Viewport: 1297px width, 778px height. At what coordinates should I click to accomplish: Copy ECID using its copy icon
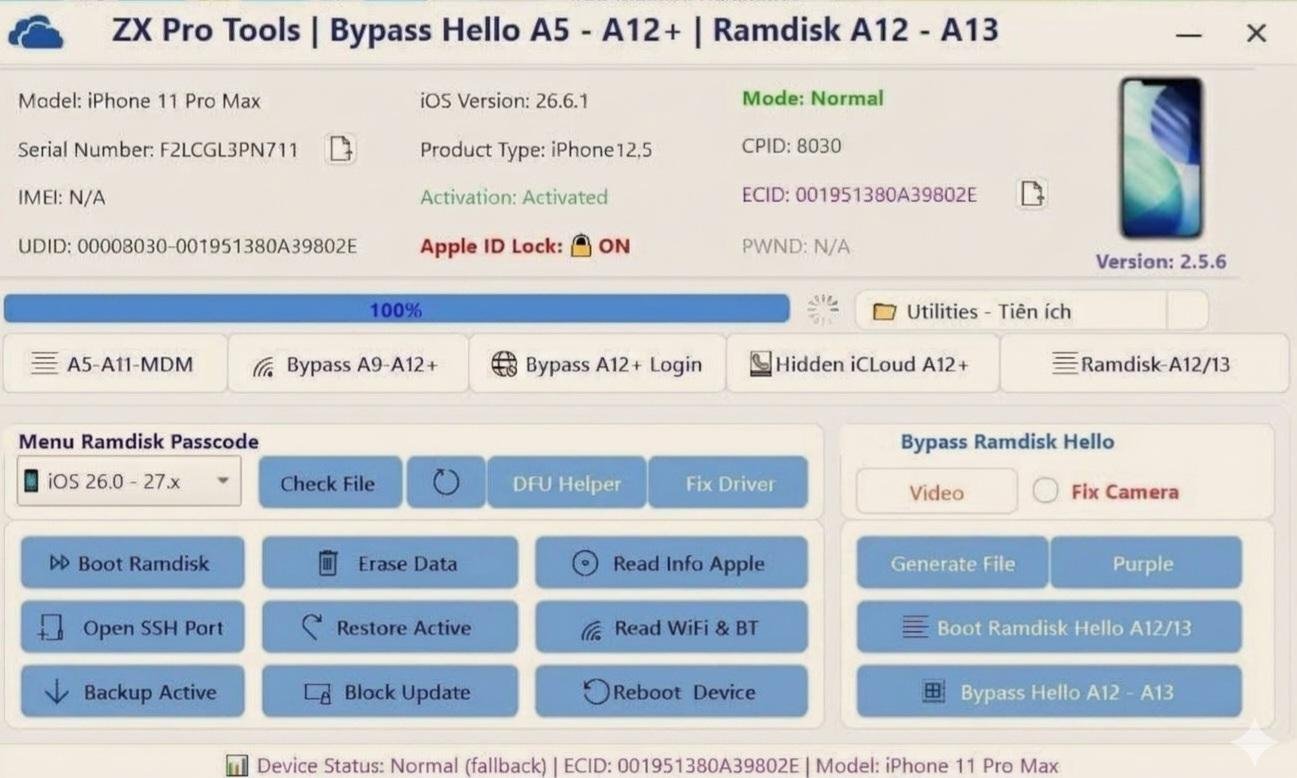[1032, 193]
